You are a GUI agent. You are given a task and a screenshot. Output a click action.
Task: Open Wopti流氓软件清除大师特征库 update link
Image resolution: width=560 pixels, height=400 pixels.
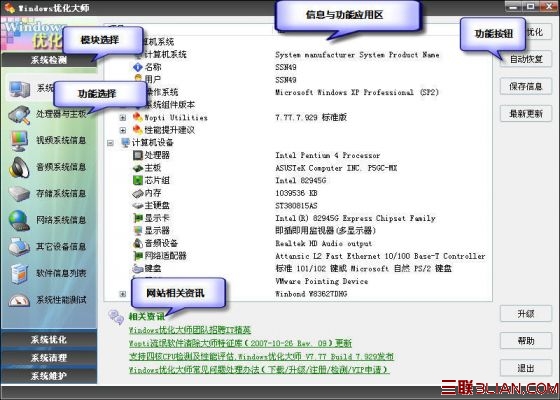(x=240, y=343)
